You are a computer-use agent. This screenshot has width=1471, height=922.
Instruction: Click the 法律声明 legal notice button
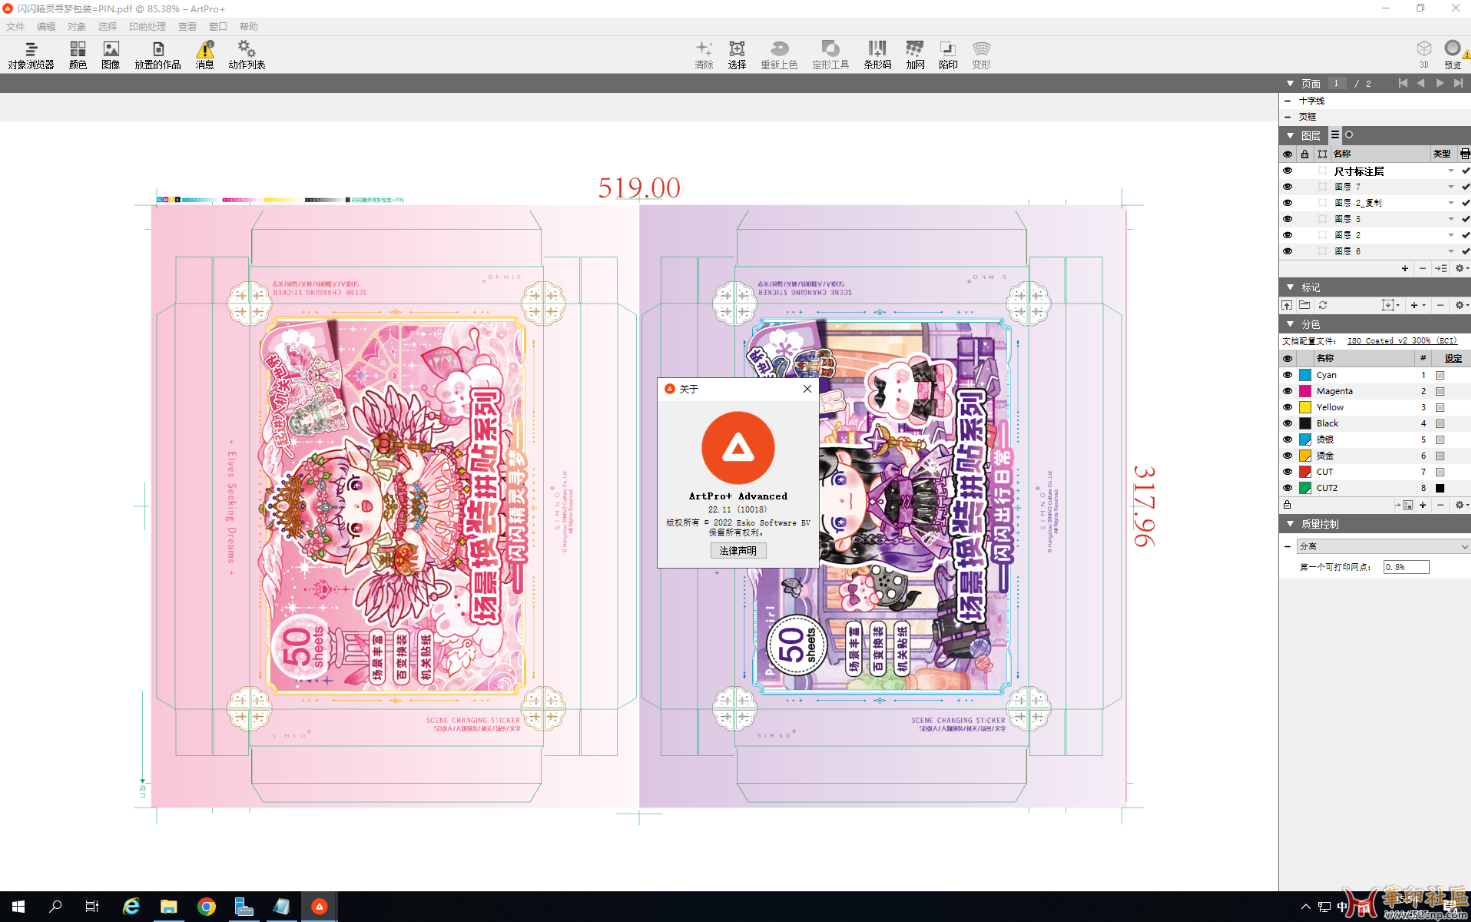pyautogui.click(x=738, y=551)
